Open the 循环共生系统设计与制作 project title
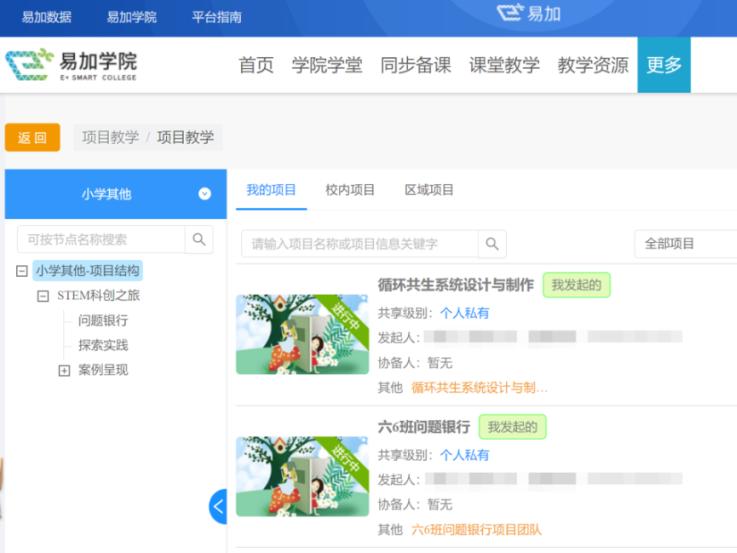The height and width of the screenshot is (553, 737). pos(455,285)
